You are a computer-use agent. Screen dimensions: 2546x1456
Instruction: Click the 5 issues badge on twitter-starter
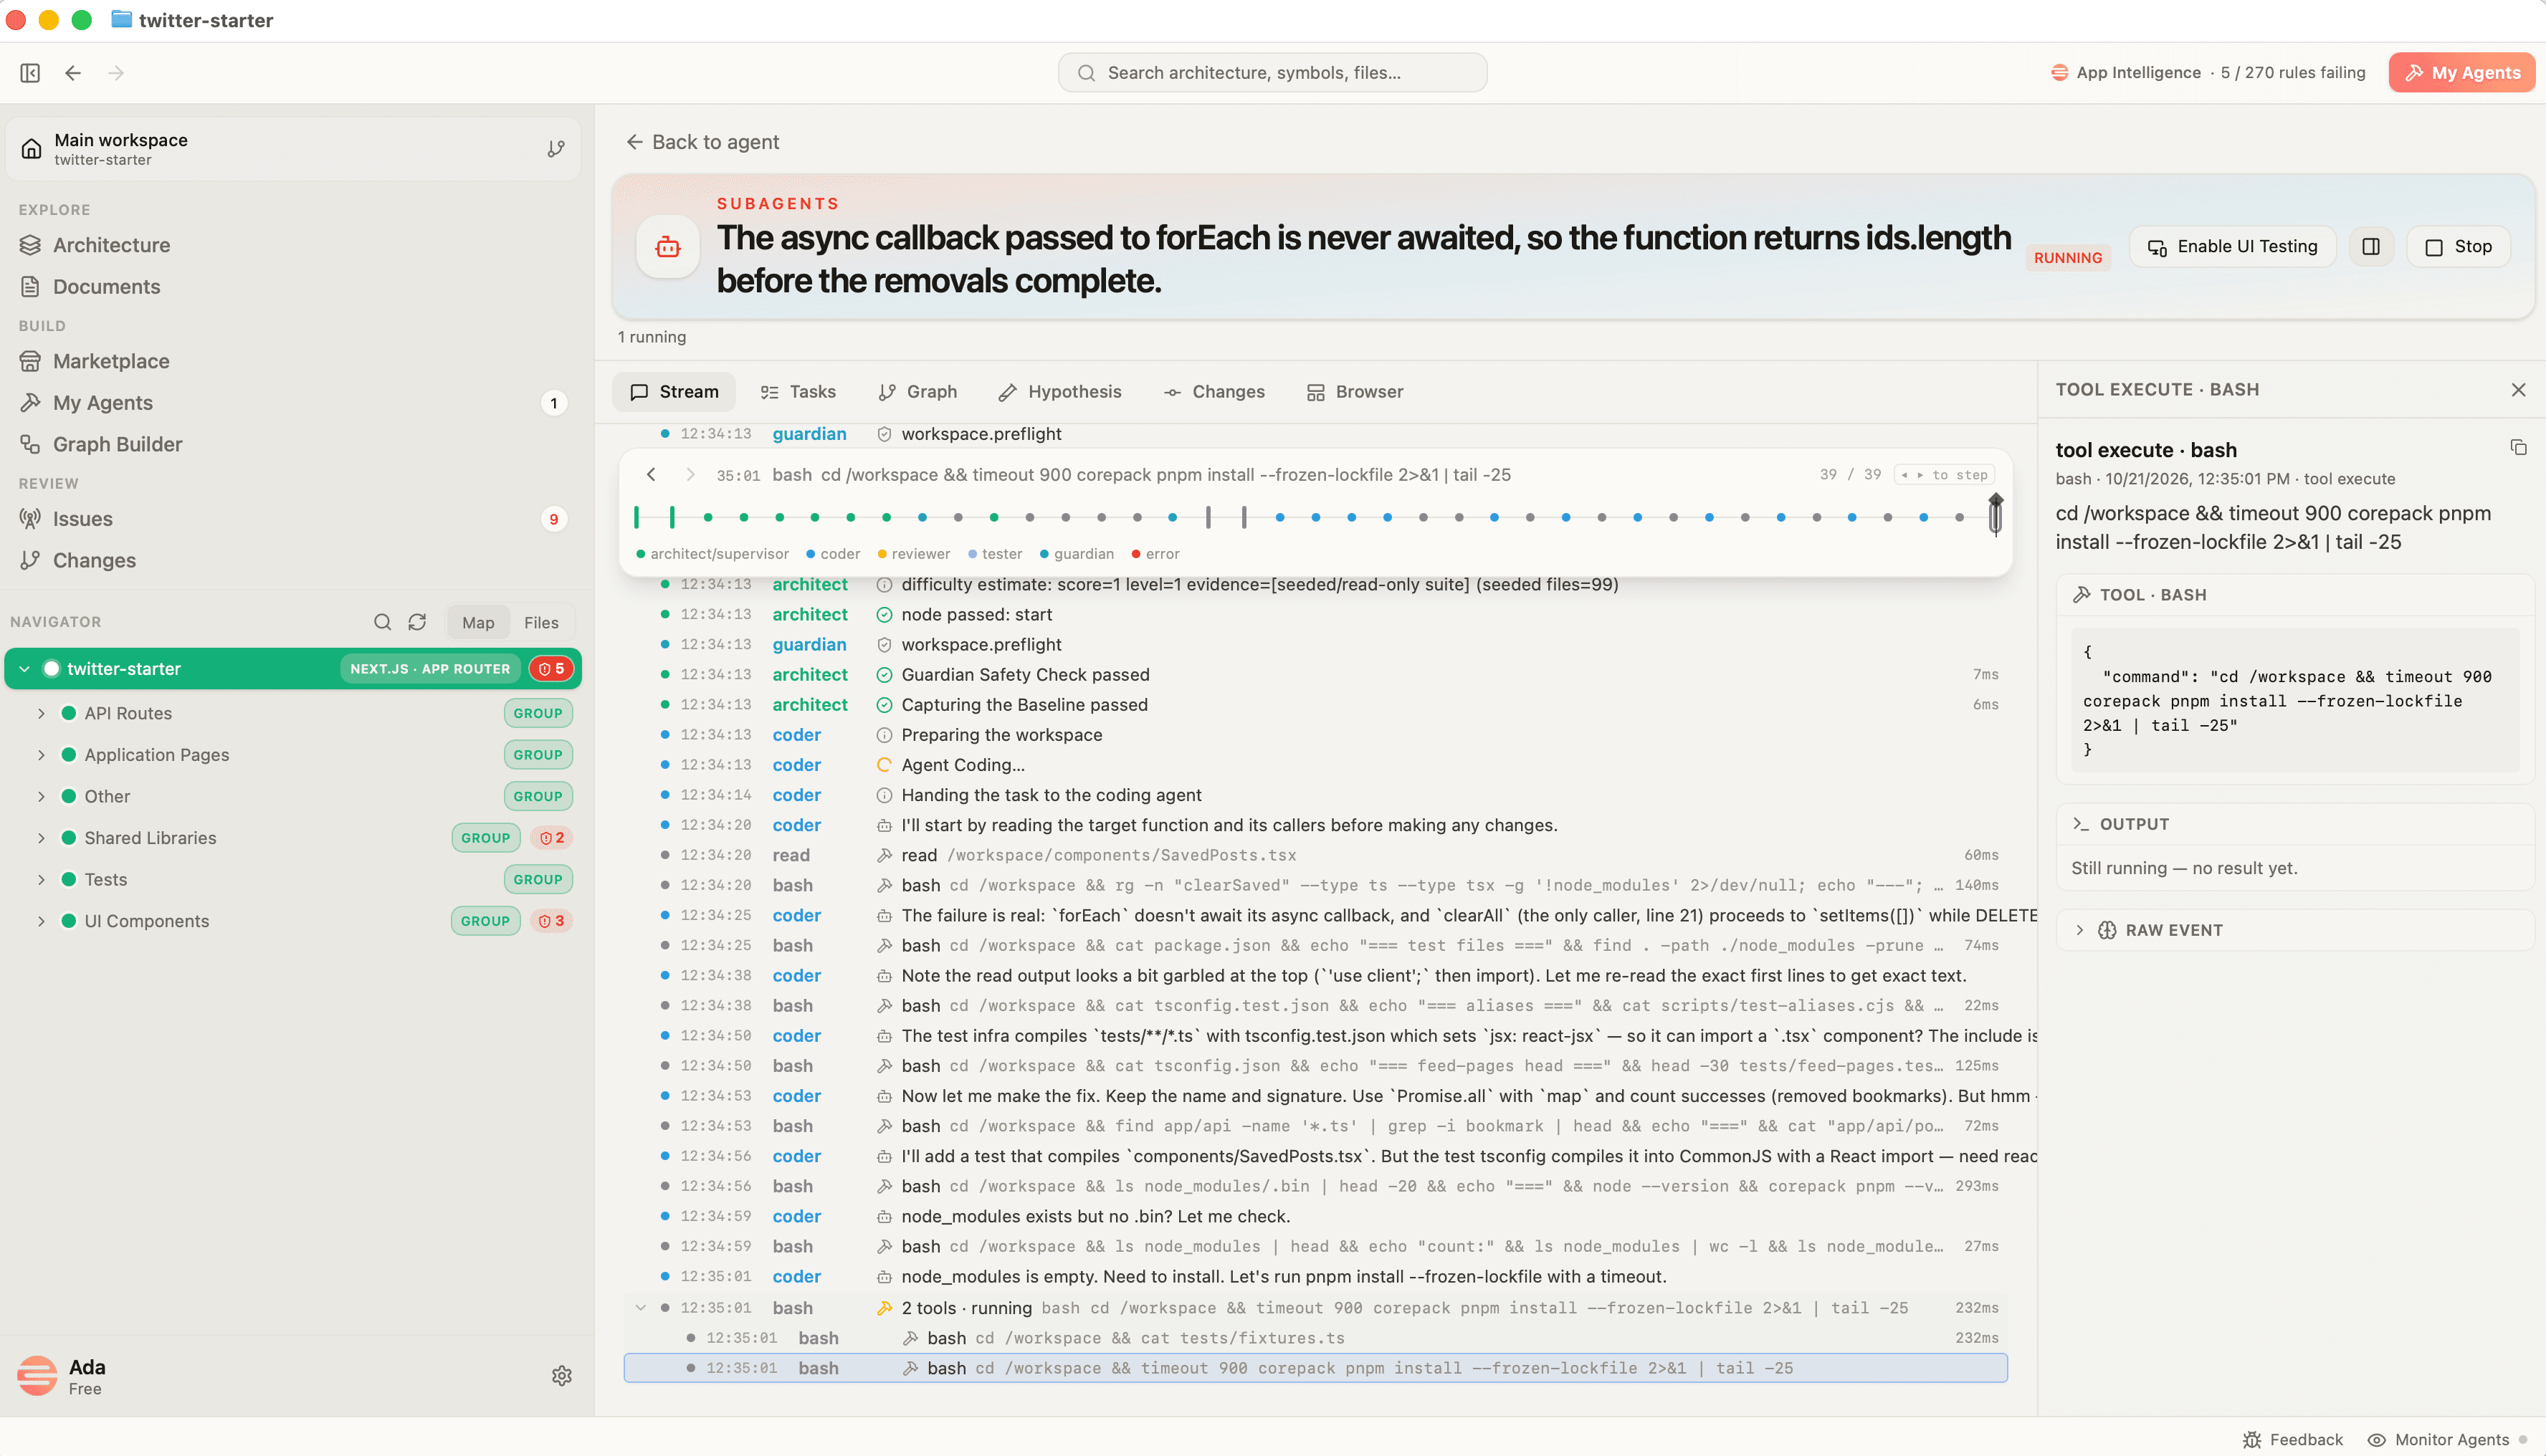552,669
